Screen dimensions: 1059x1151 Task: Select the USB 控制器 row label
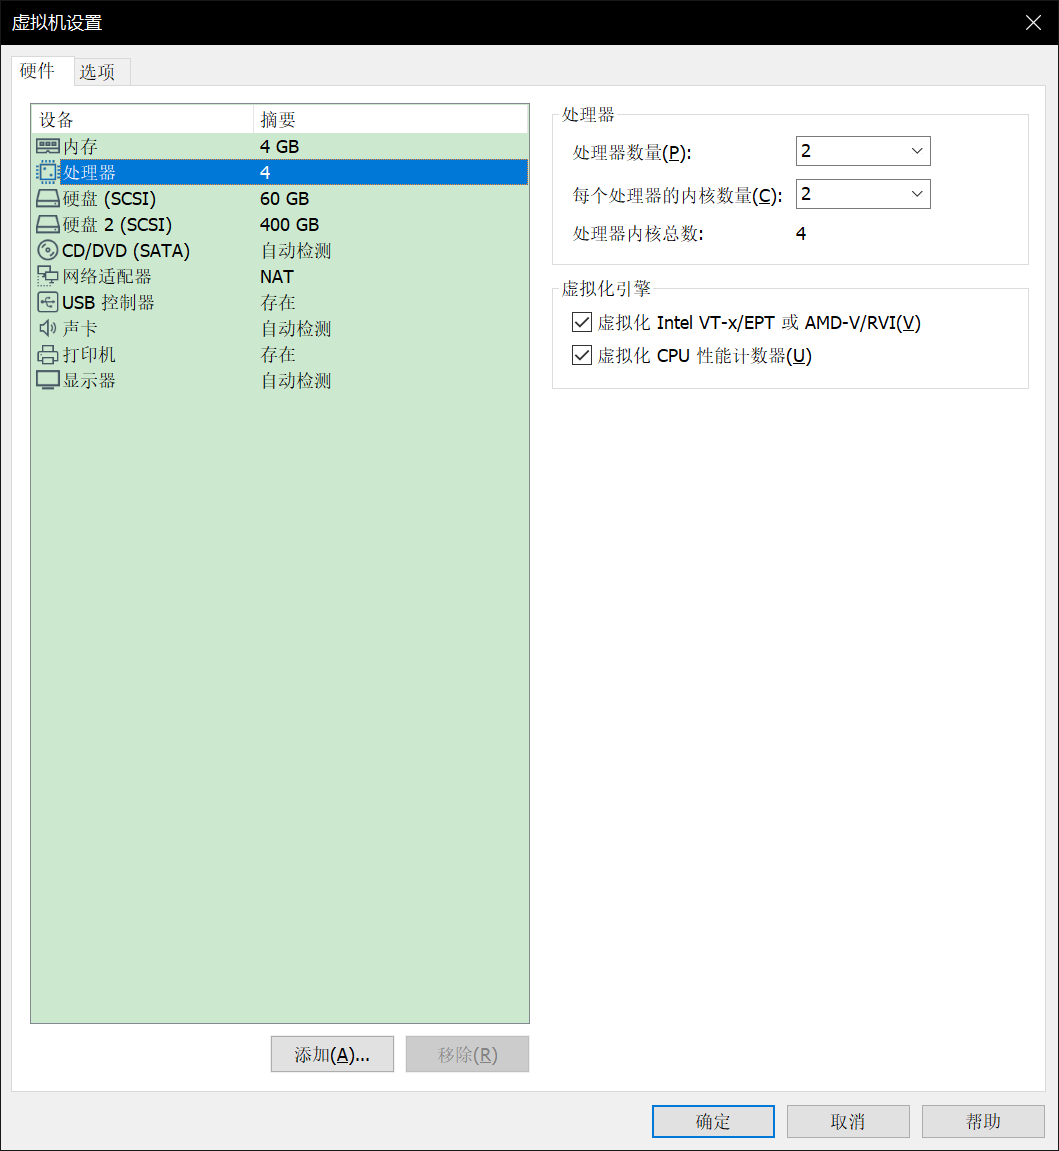(109, 302)
